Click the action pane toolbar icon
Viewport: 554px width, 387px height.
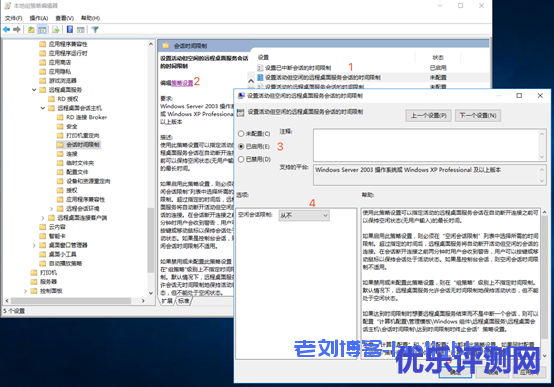81,30
